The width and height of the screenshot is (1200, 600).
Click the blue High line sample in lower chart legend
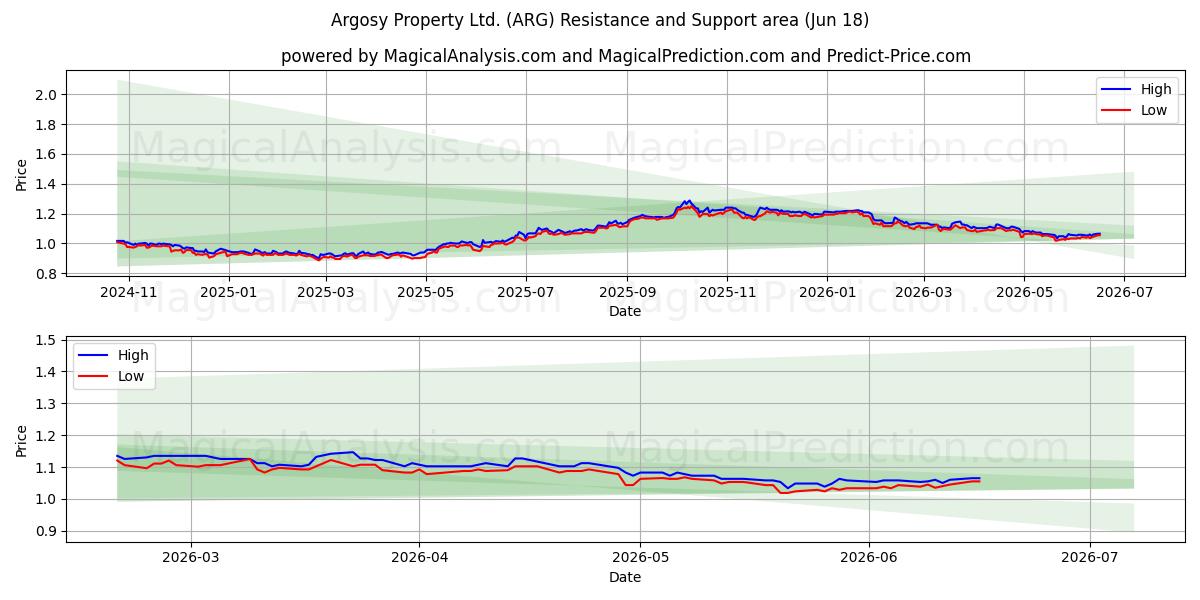tap(93, 355)
